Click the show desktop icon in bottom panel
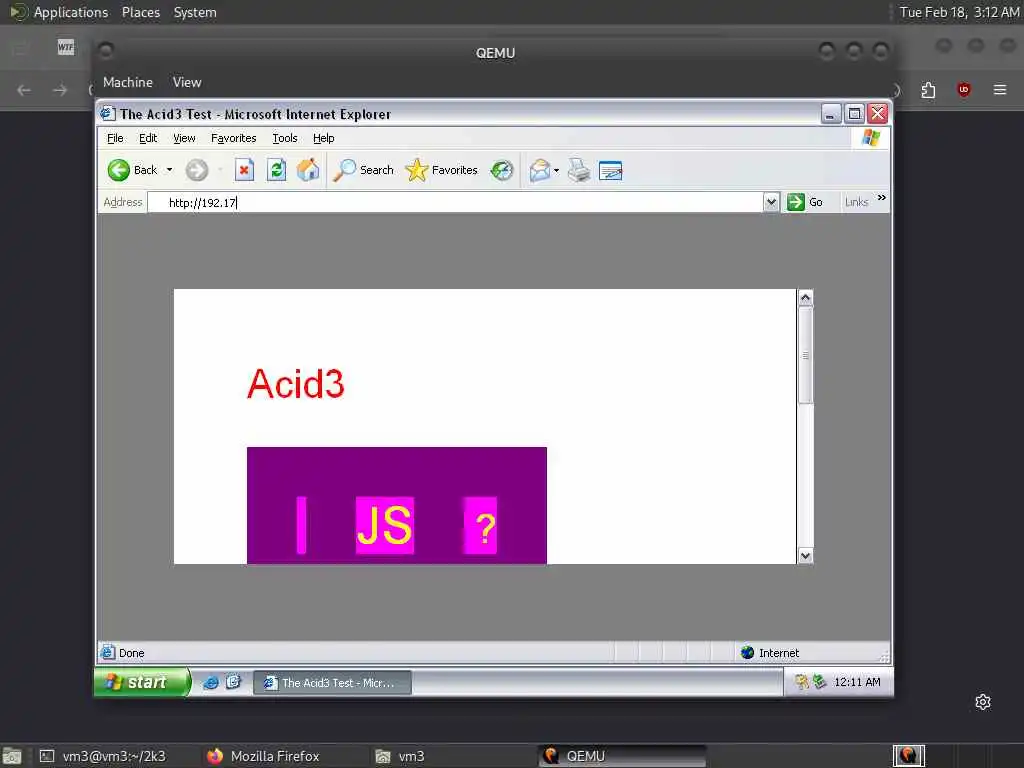Screen dimensions: 1024x768 [x=12, y=756]
